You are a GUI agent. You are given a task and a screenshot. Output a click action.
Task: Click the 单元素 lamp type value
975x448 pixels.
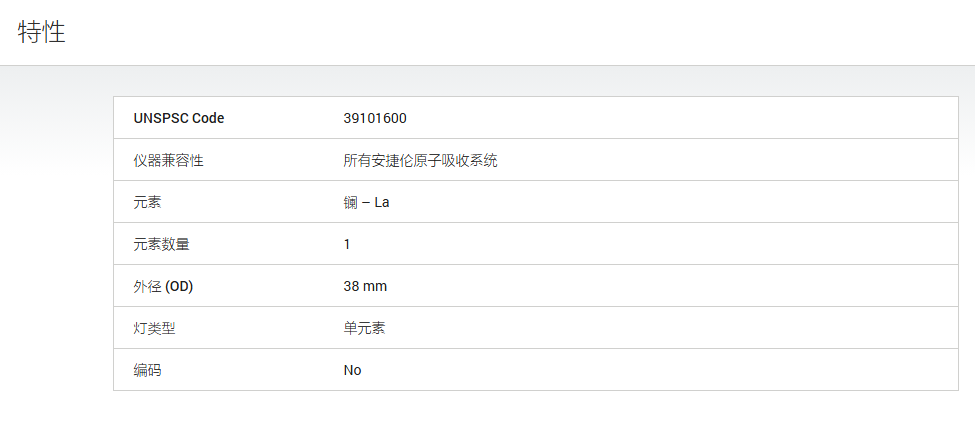364,329
